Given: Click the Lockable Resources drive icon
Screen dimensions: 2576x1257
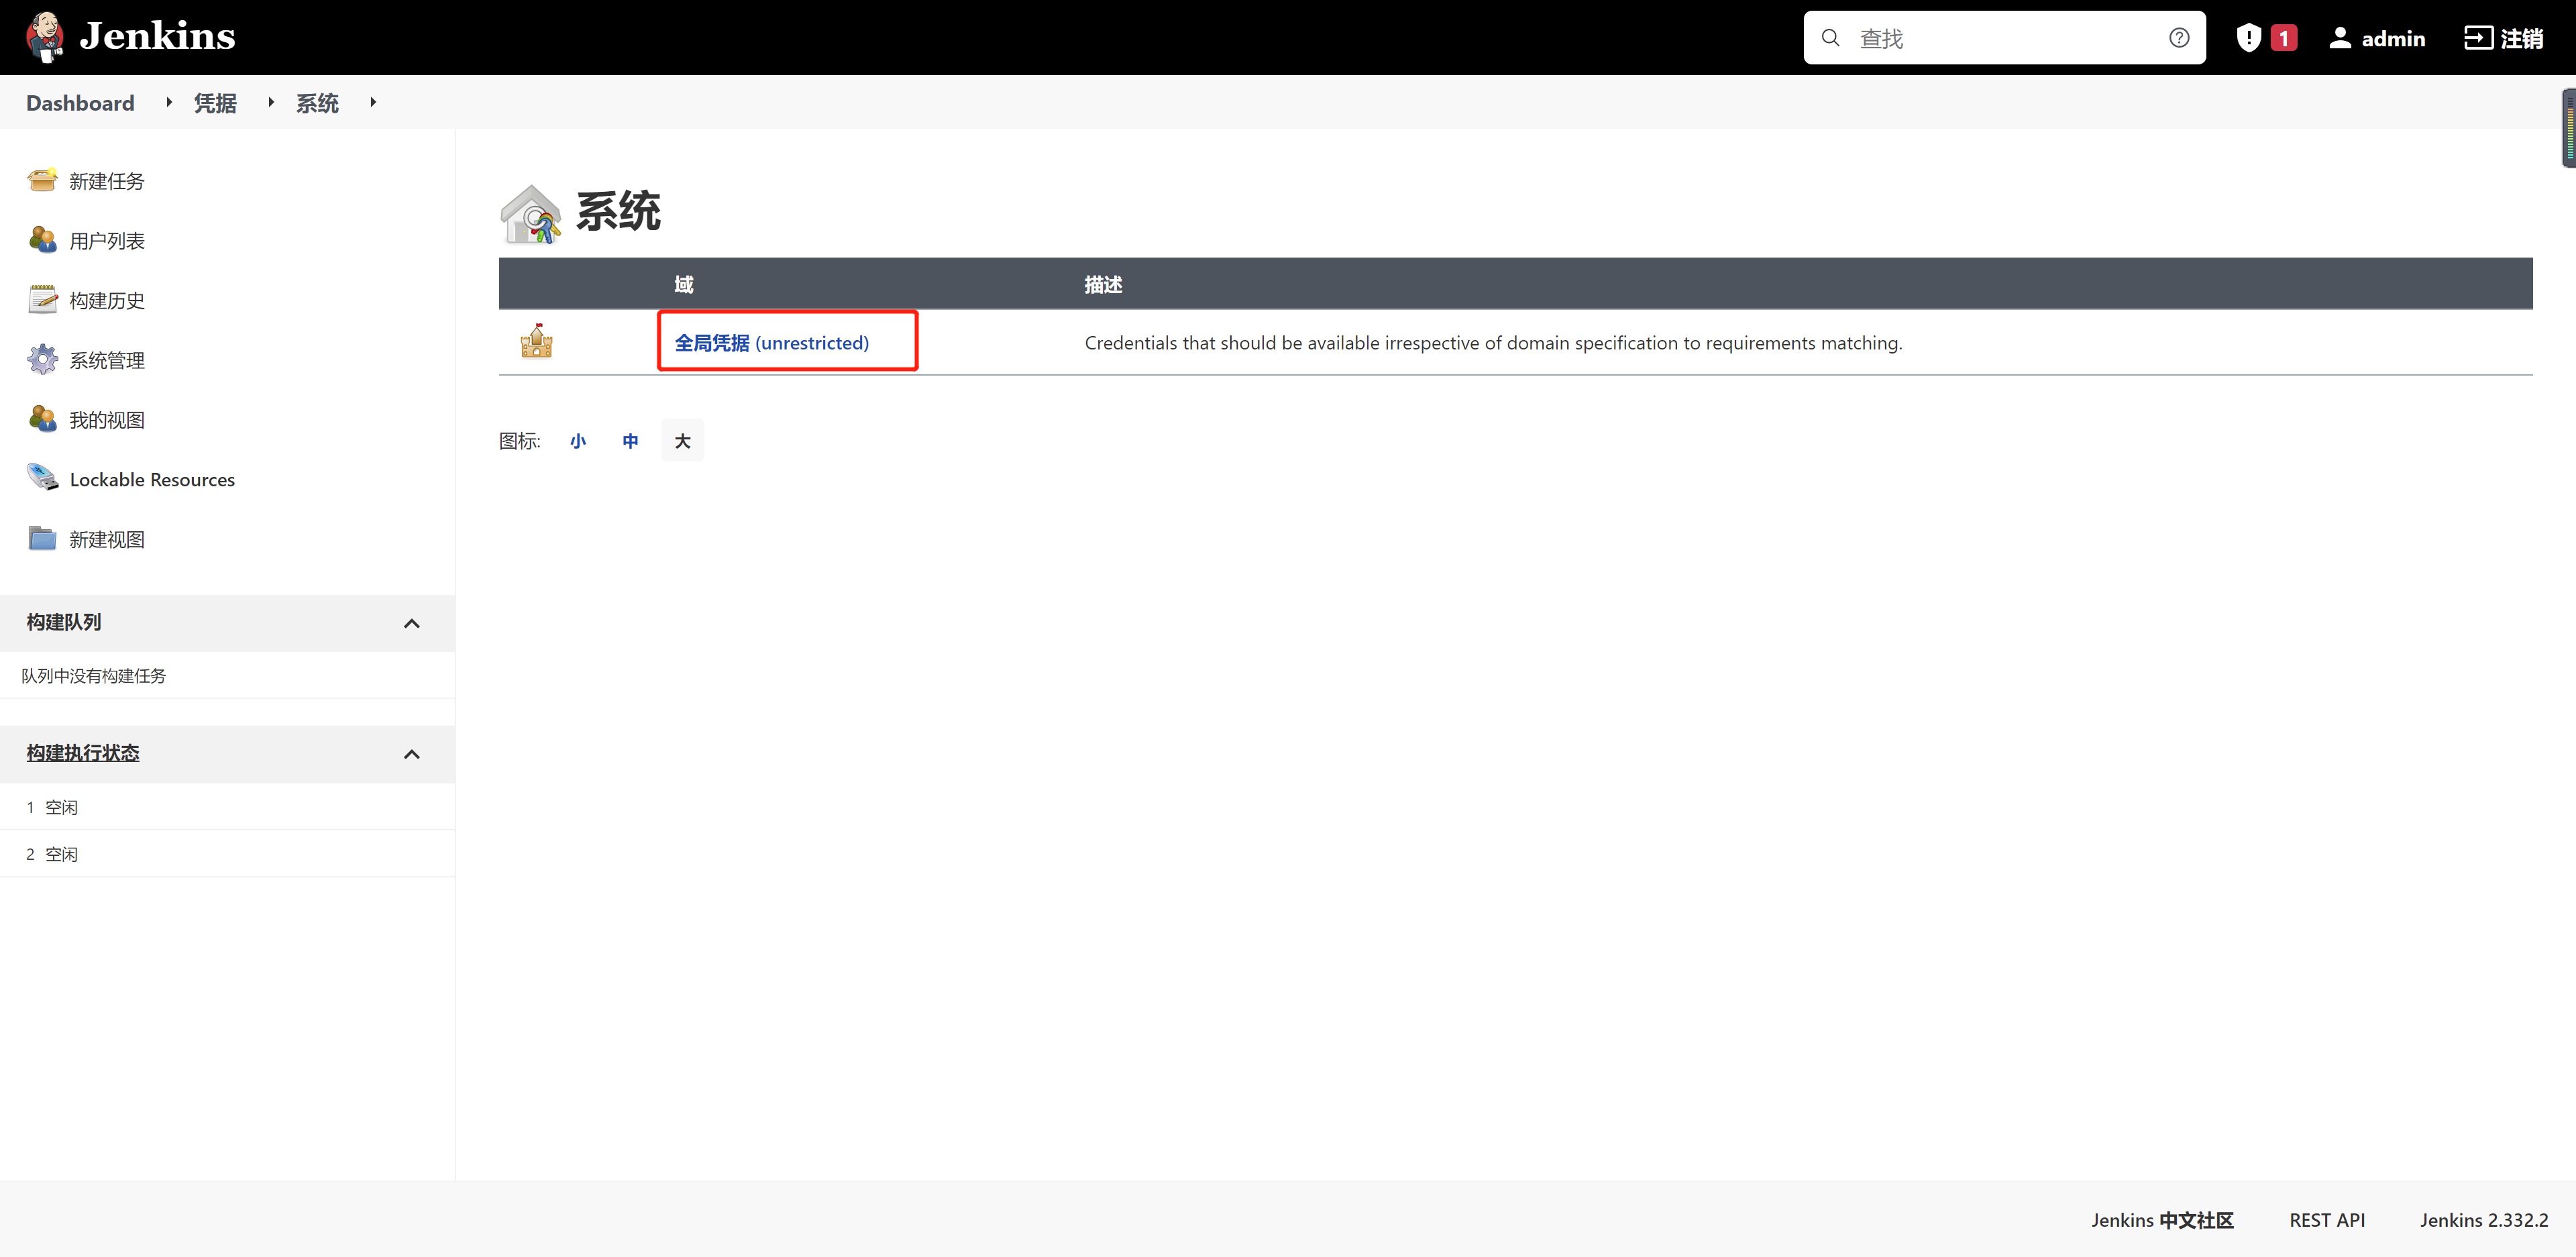Looking at the screenshot, I should [x=42, y=478].
